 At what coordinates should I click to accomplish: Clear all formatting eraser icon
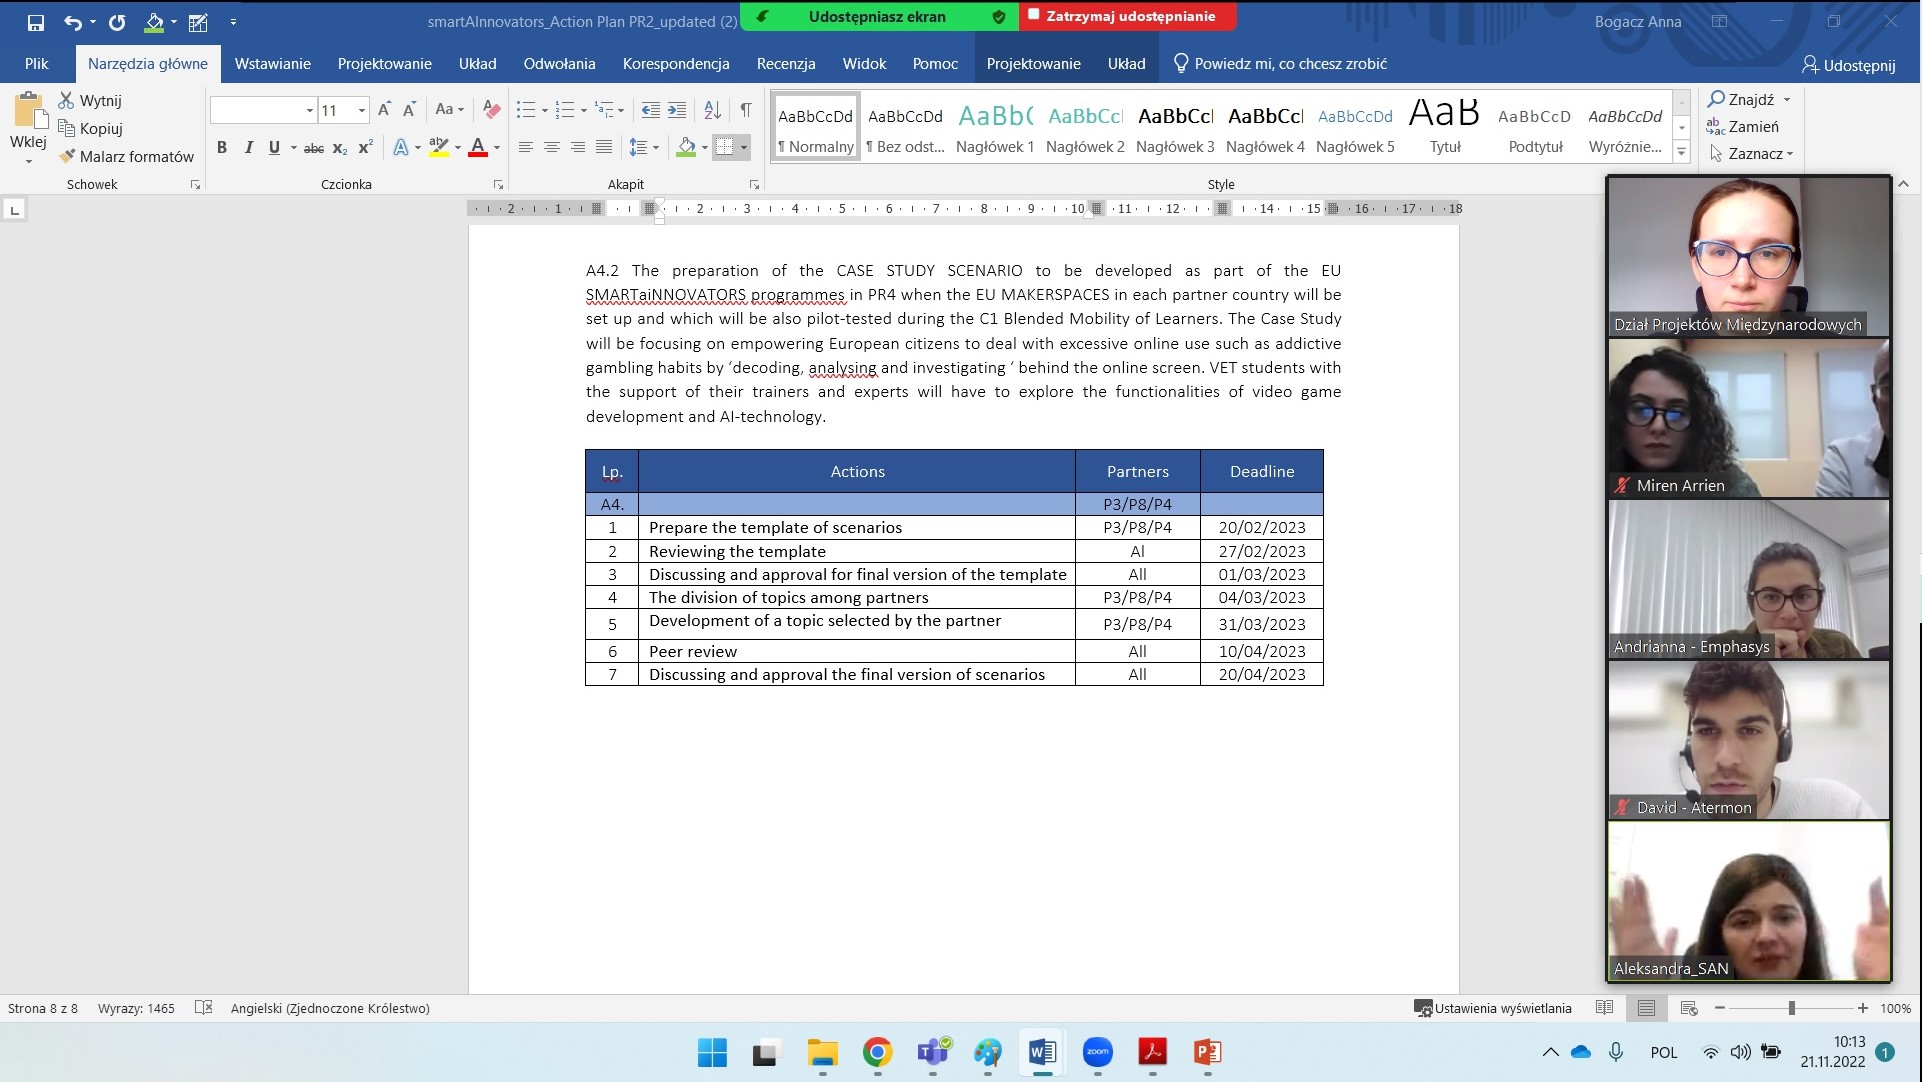491,109
